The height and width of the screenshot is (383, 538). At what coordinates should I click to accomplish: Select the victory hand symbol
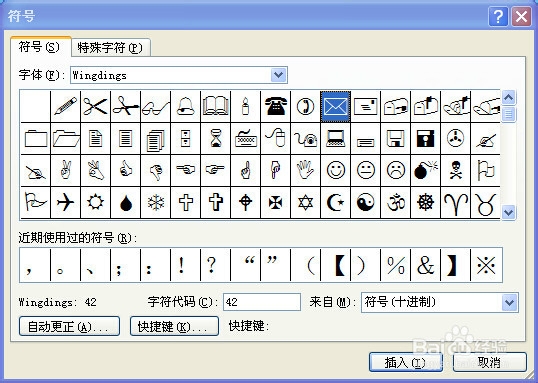coord(66,170)
